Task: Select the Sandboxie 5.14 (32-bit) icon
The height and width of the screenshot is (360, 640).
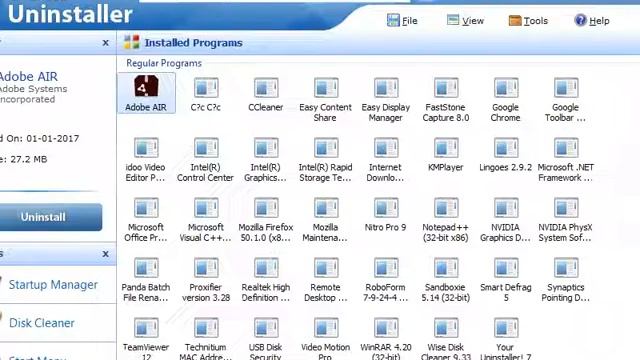Action: pos(446,267)
